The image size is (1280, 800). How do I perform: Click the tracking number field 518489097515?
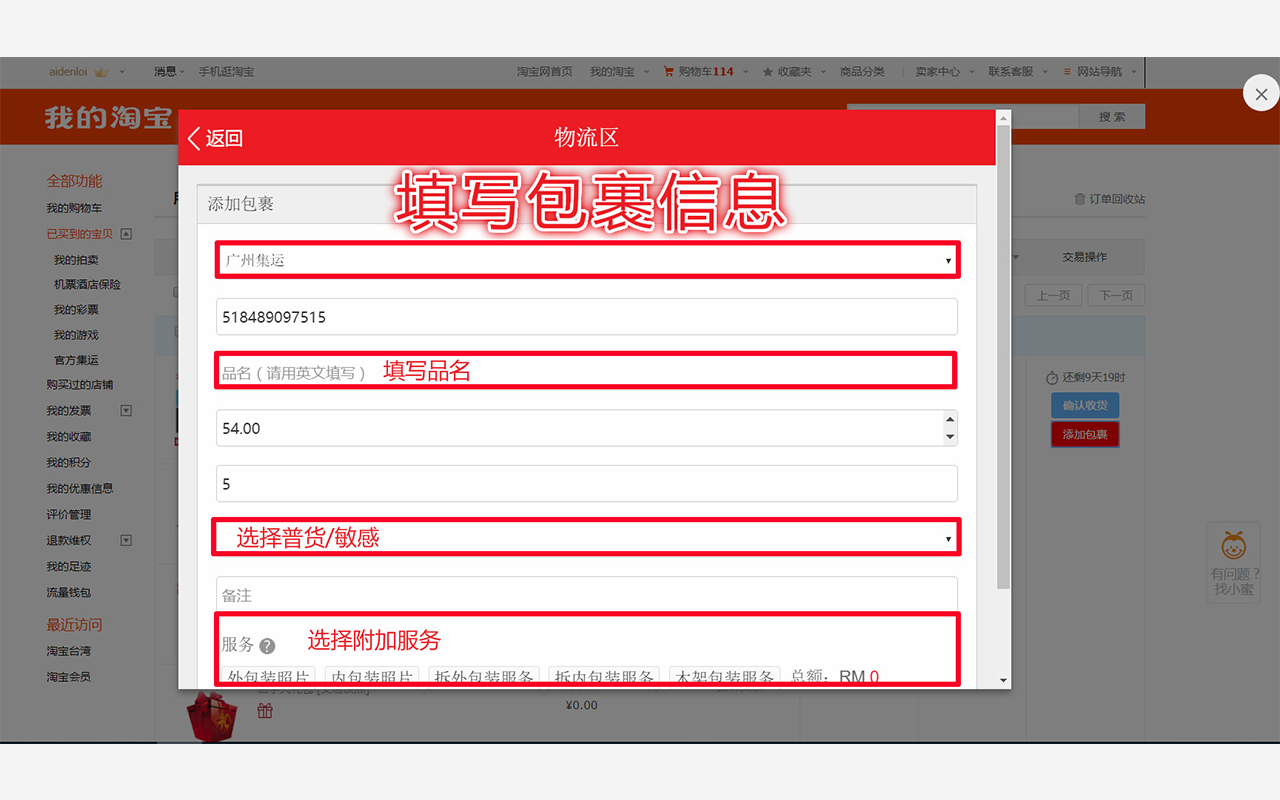coord(587,317)
